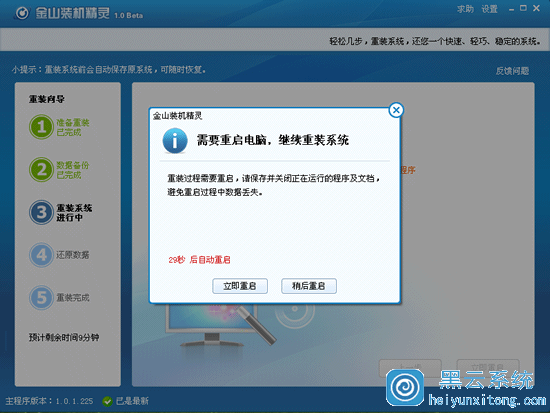Click the 金山装机精灵 logo icon

[x=22, y=13]
